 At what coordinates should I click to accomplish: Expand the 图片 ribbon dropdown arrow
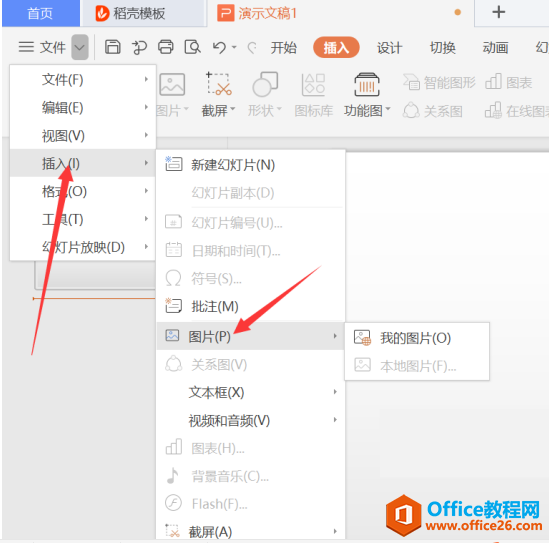[x=186, y=109]
